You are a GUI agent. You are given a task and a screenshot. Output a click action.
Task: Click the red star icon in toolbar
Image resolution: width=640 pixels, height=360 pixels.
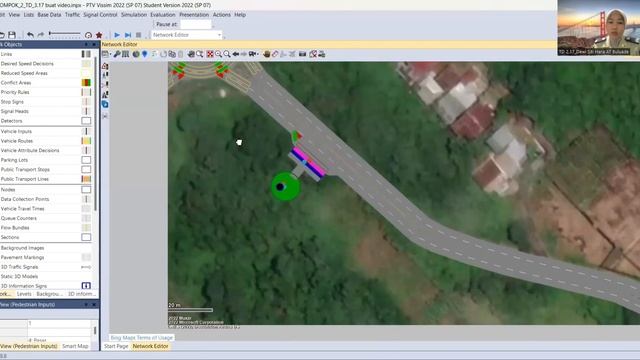[x=99, y=35]
